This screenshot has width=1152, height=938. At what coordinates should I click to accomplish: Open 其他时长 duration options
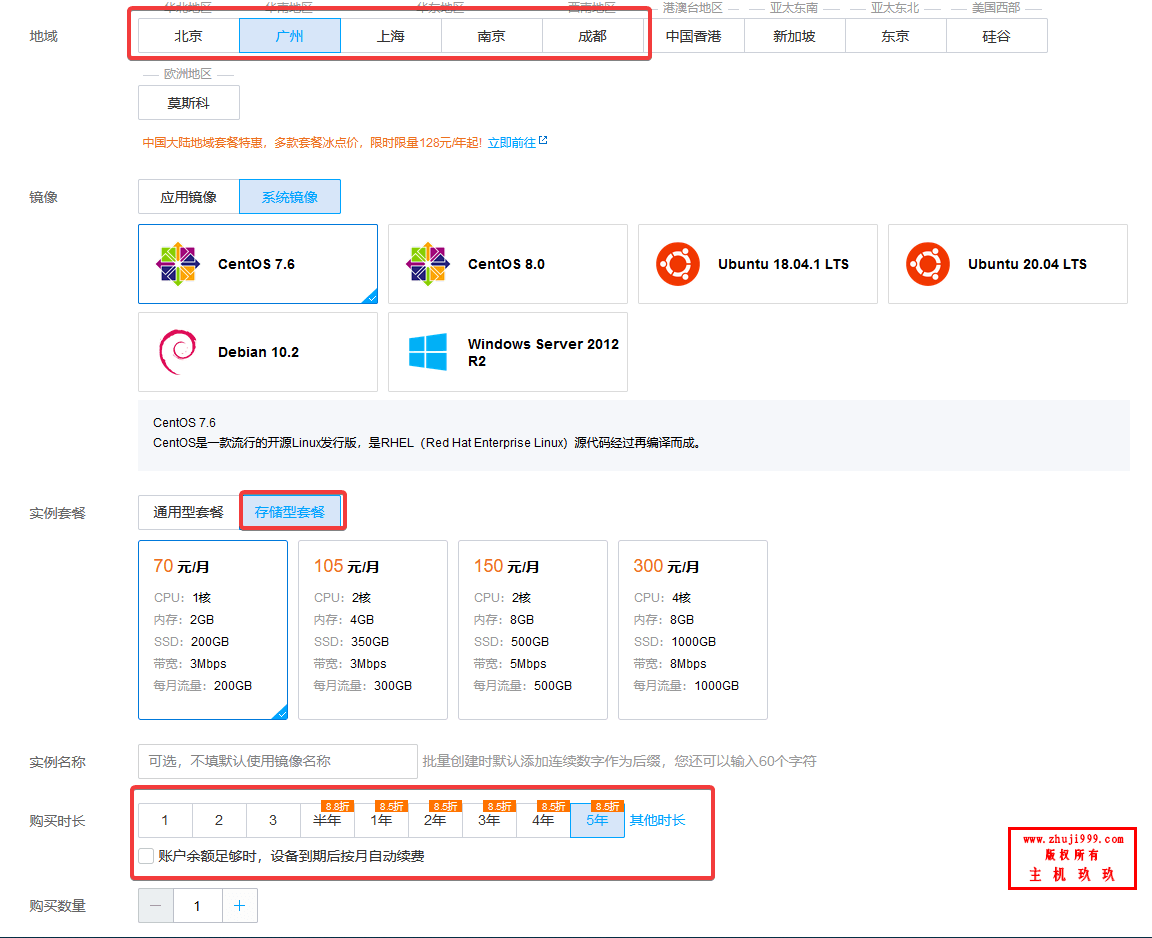pos(657,820)
